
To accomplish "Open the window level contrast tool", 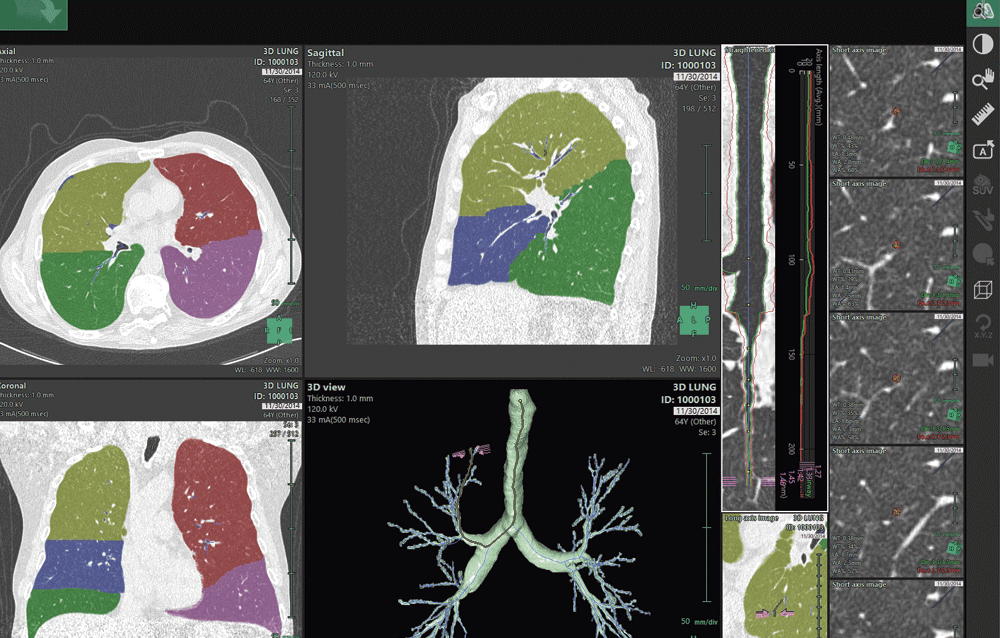I will (x=983, y=45).
